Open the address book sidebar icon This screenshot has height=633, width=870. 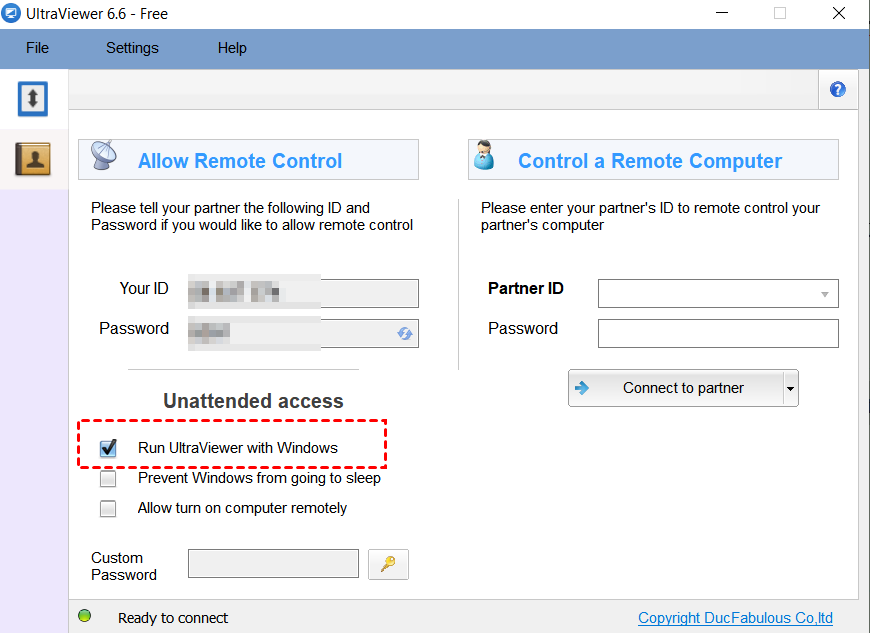33,159
